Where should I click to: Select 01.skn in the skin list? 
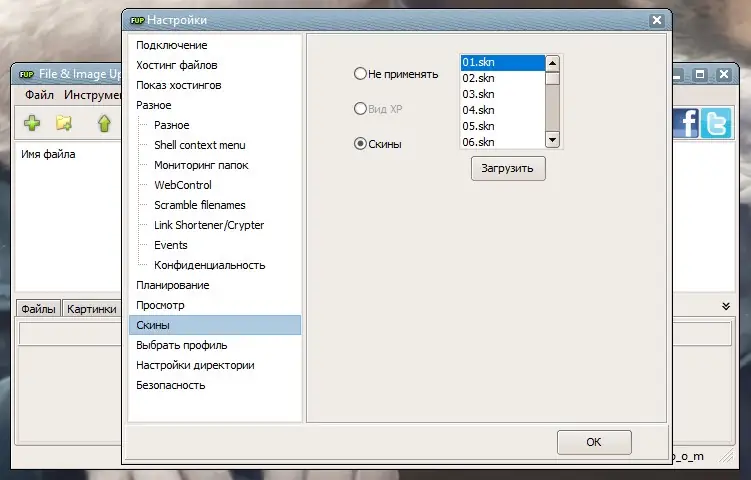click(x=503, y=62)
